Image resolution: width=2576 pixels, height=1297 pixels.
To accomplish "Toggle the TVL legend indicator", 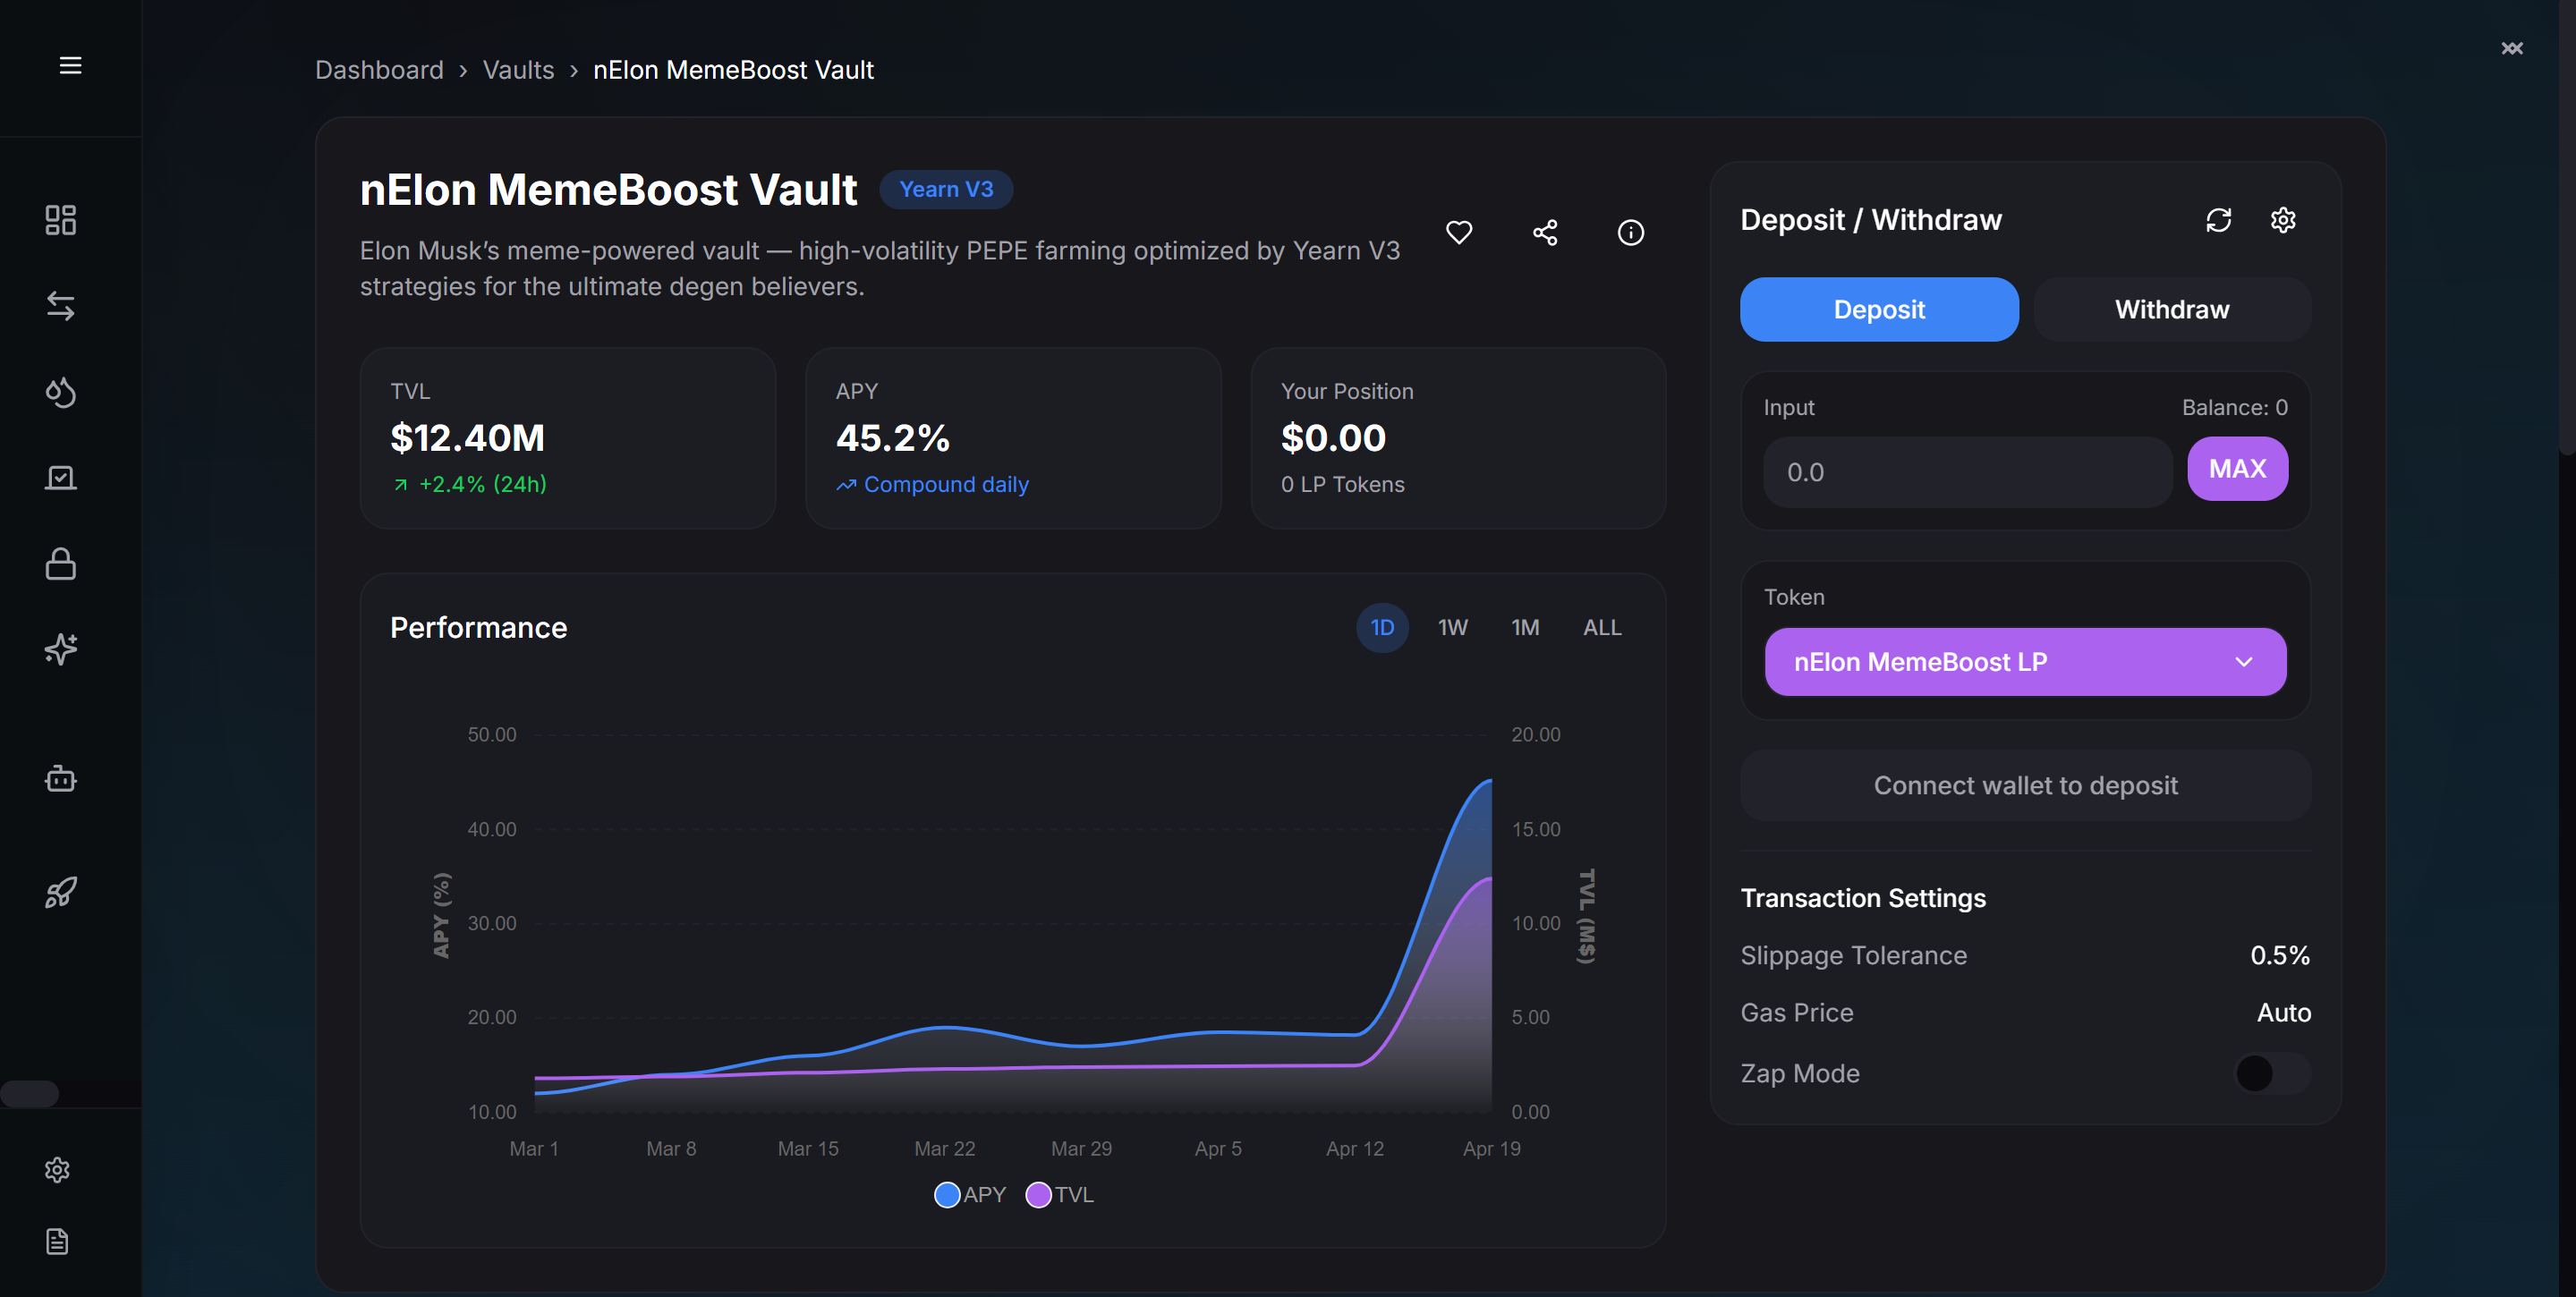I will click(1039, 1194).
